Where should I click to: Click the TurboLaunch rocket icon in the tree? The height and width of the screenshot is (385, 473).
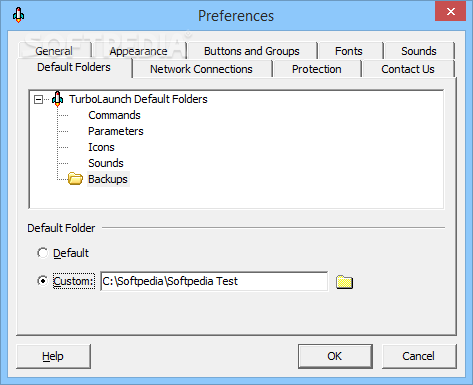tap(58, 99)
